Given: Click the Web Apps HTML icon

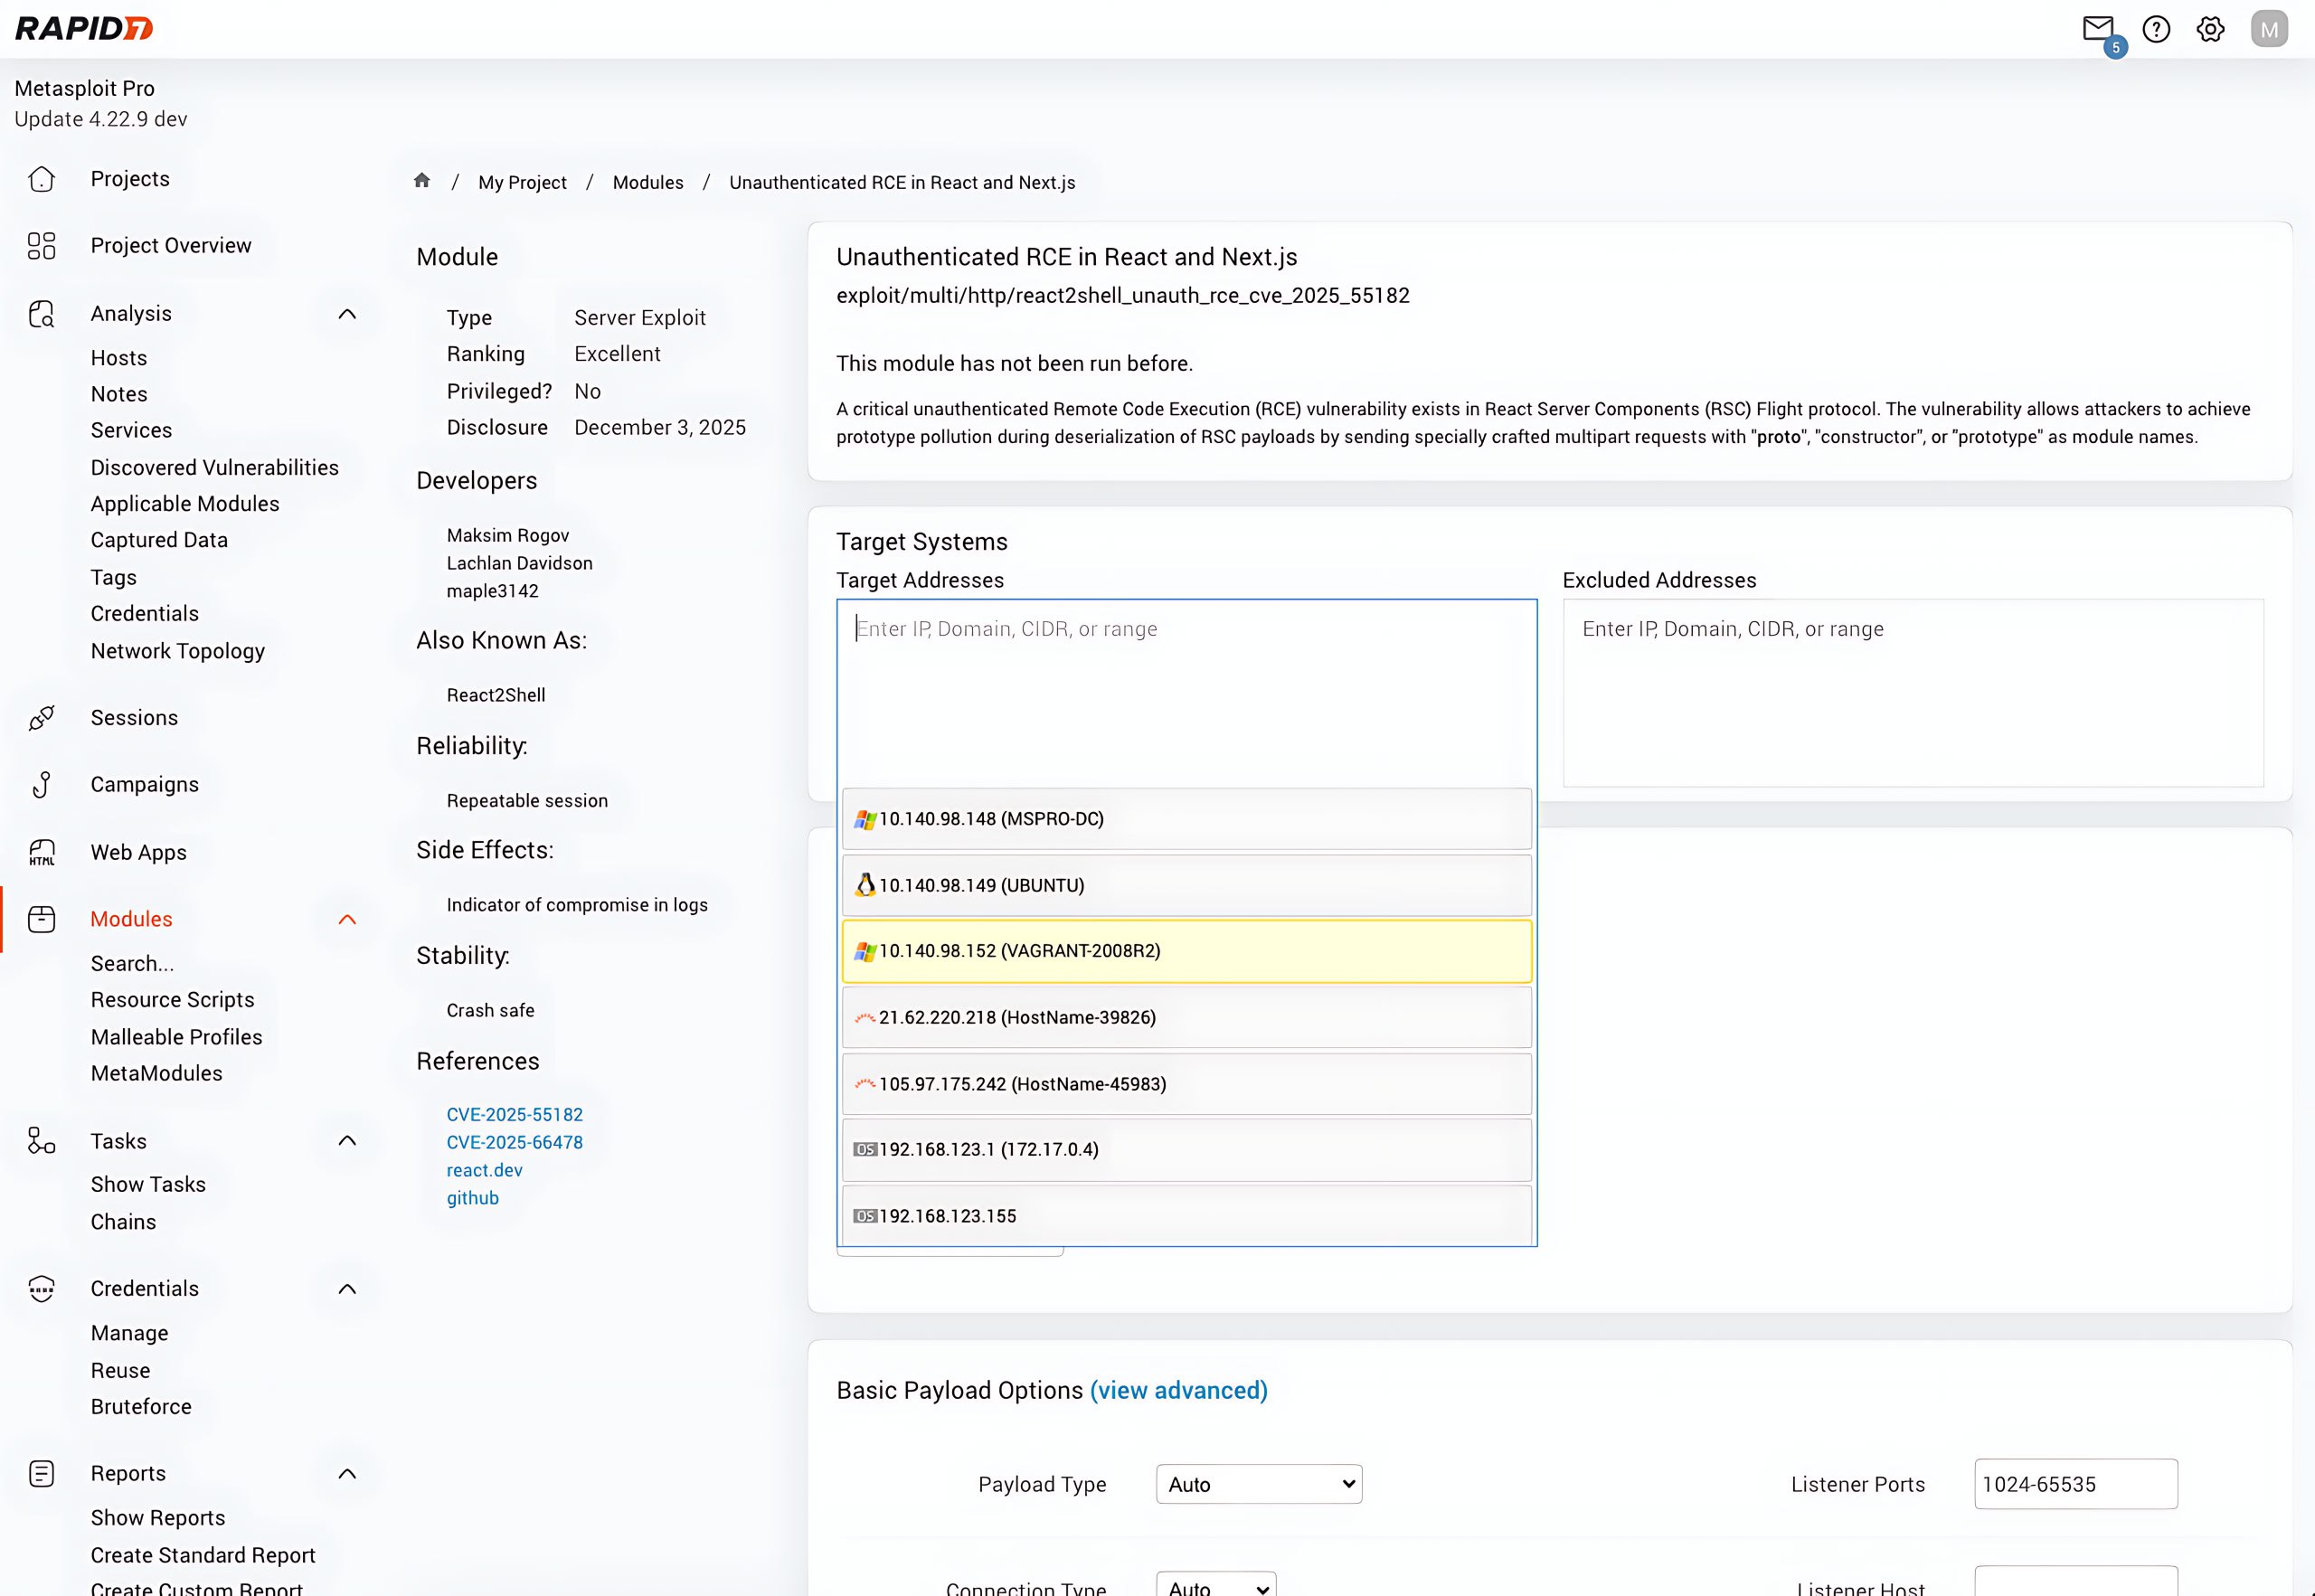Looking at the screenshot, I should (x=41, y=852).
